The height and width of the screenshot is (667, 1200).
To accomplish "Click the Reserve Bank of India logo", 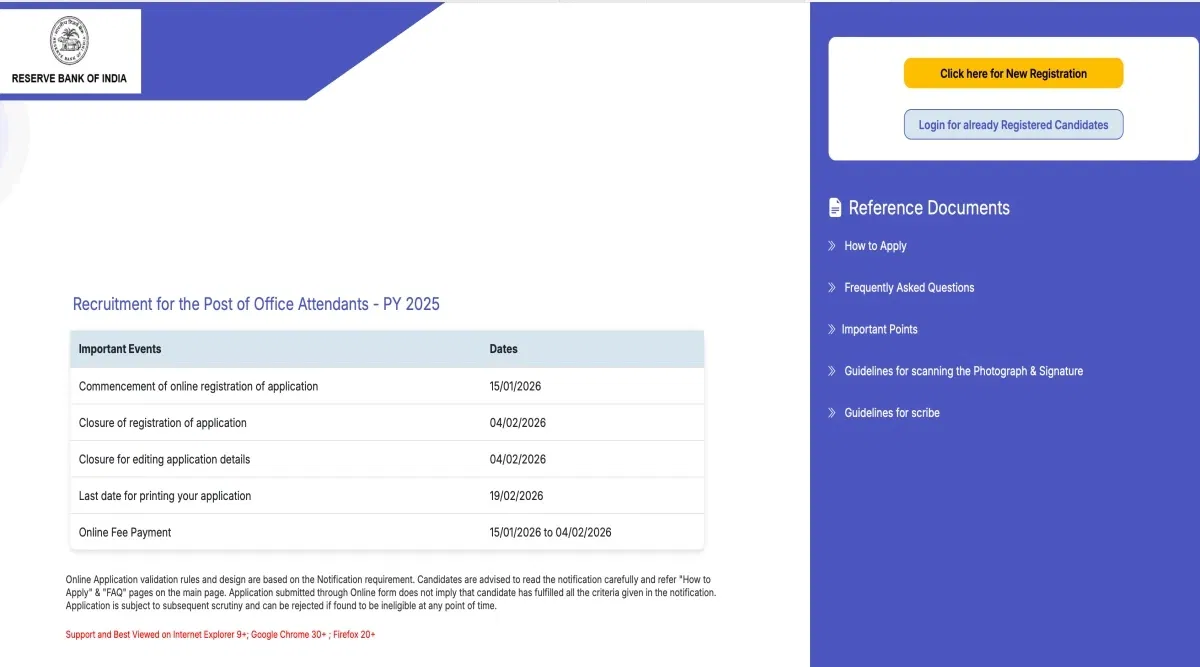I will (70, 50).
